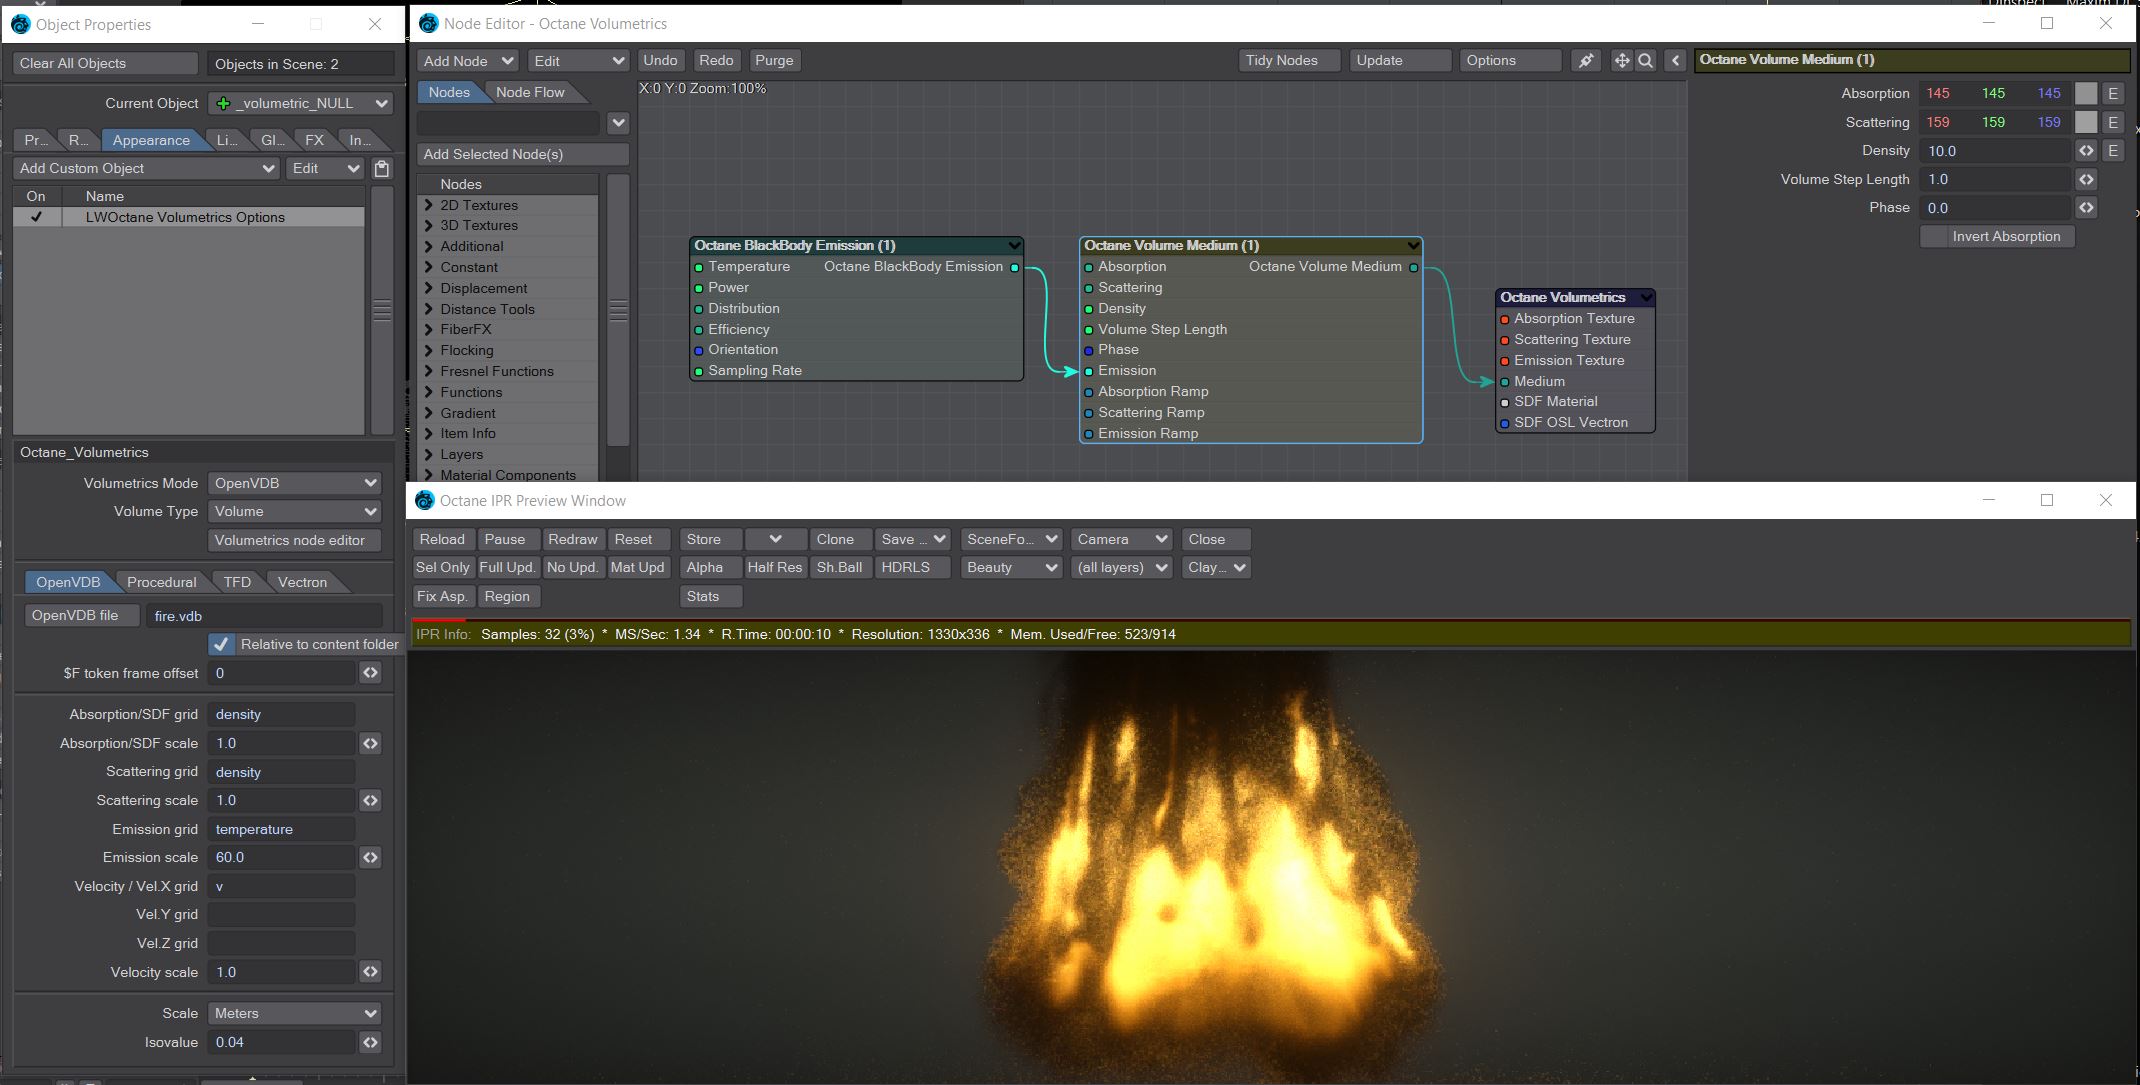
Task: Click the OpenVDB file name field fire.vdb
Action: (x=264, y=616)
